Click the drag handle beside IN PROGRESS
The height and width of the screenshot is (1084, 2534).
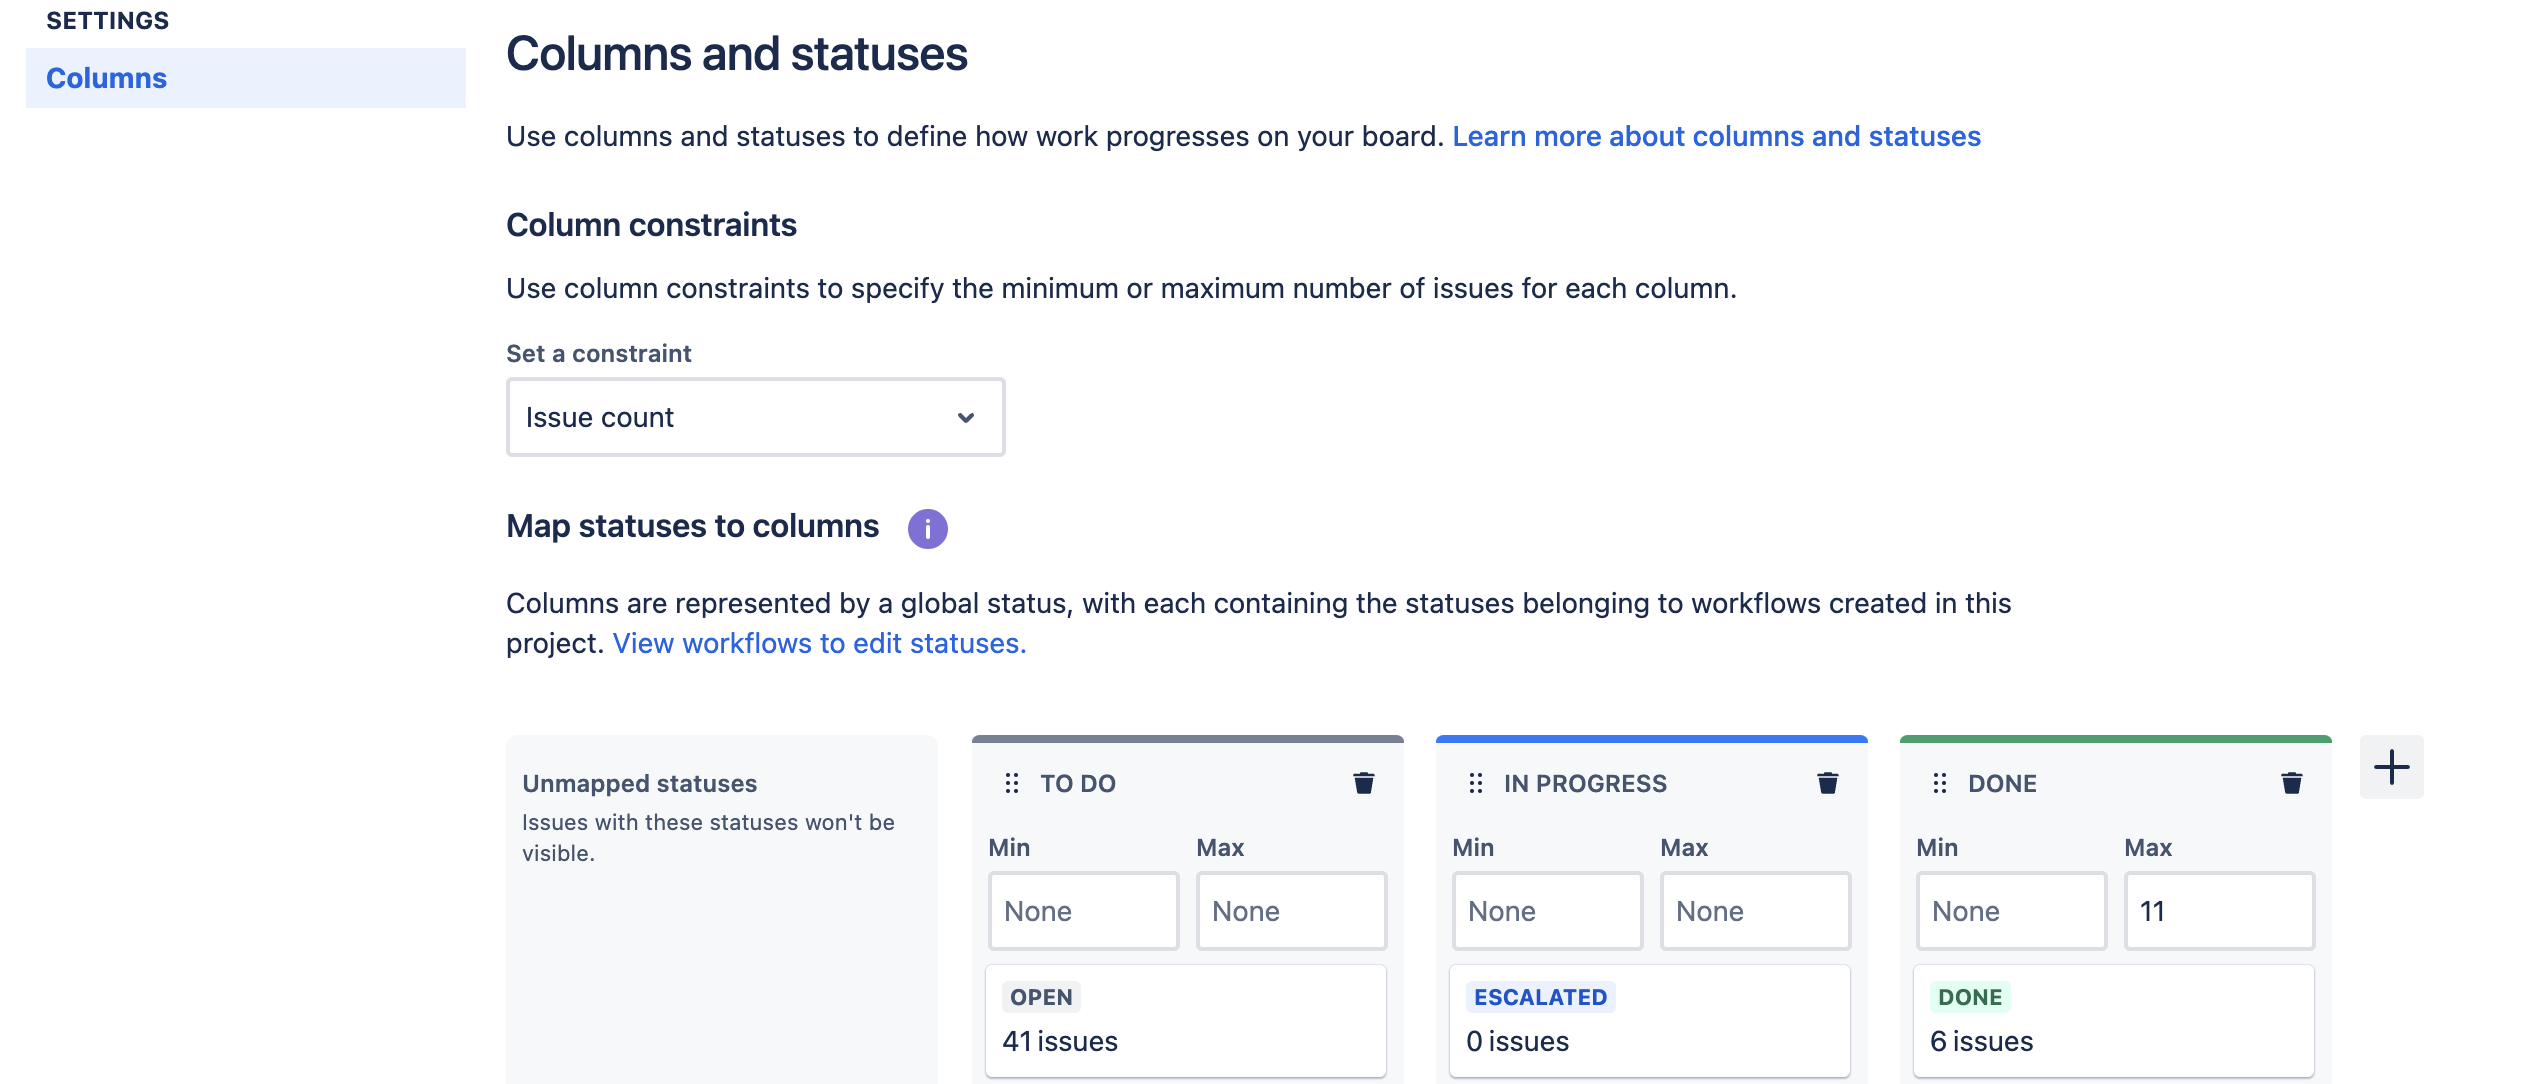(1475, 783)
